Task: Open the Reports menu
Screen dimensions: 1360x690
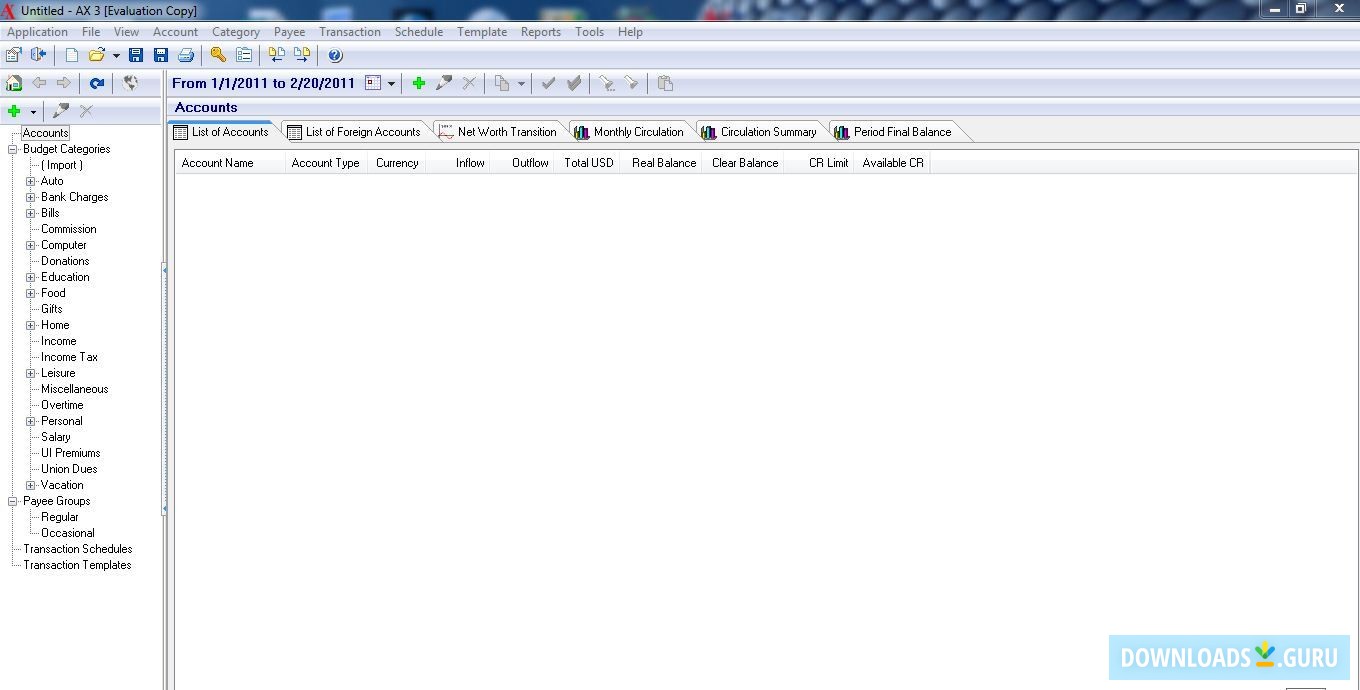Action: pyautogui.click(x=540, y=31)
